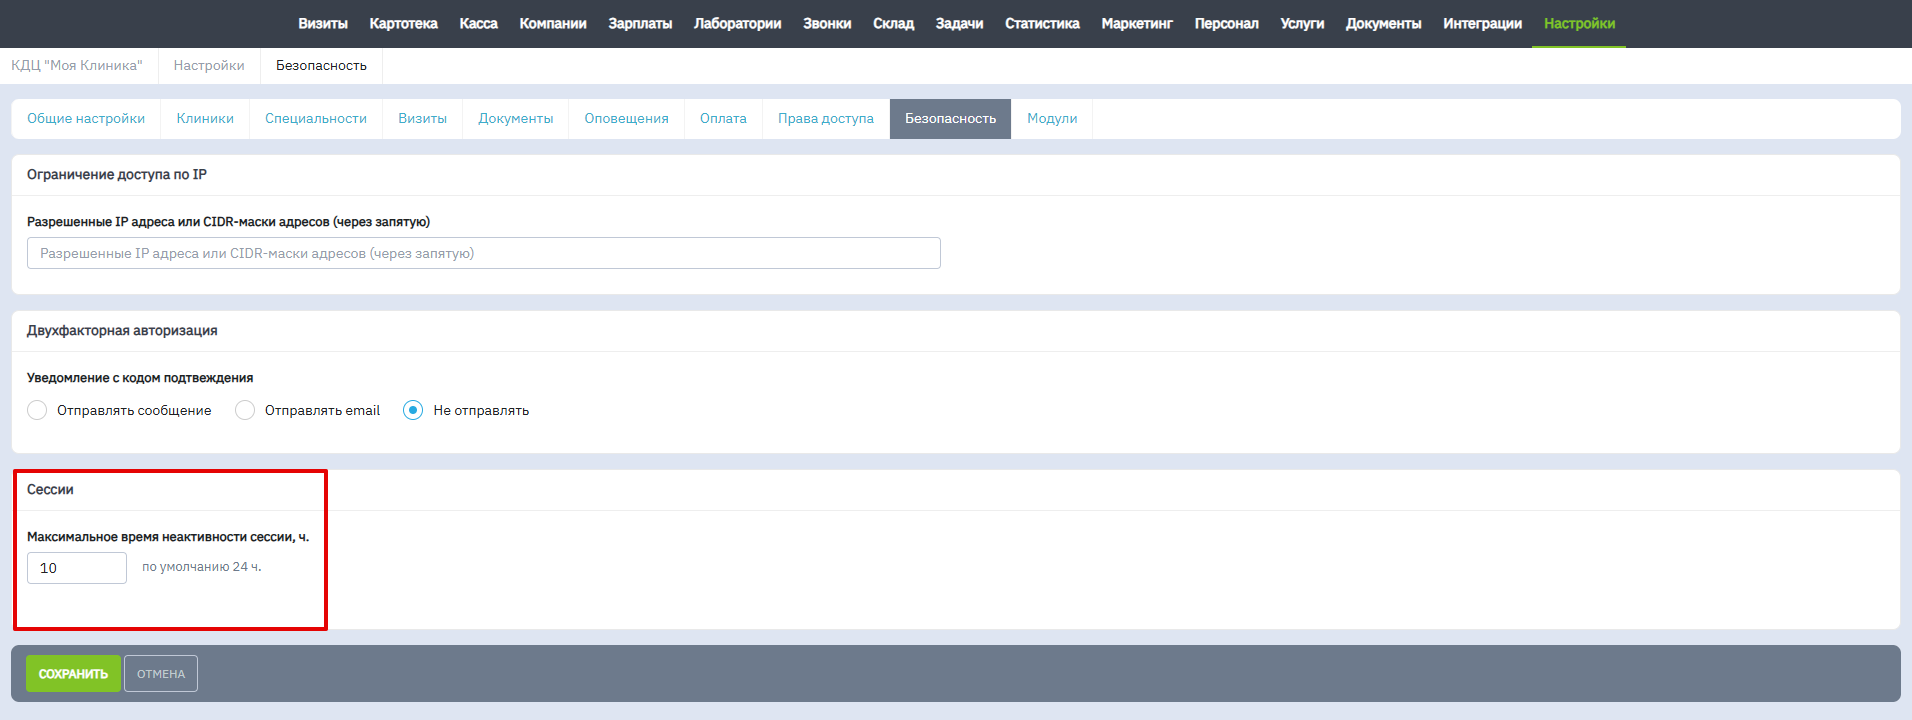Select Отправлять сообщение radio option

pos(37,410)
